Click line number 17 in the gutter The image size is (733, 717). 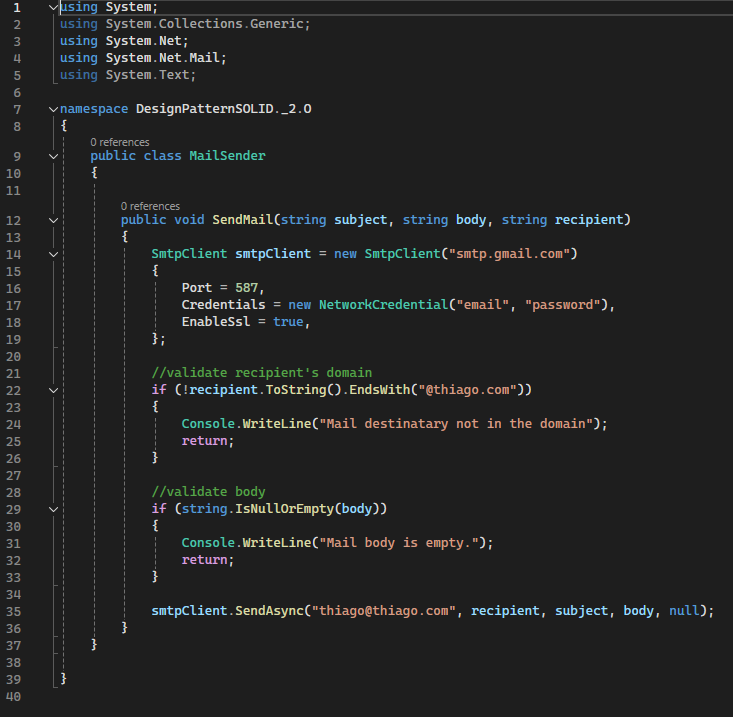point(14,305)
